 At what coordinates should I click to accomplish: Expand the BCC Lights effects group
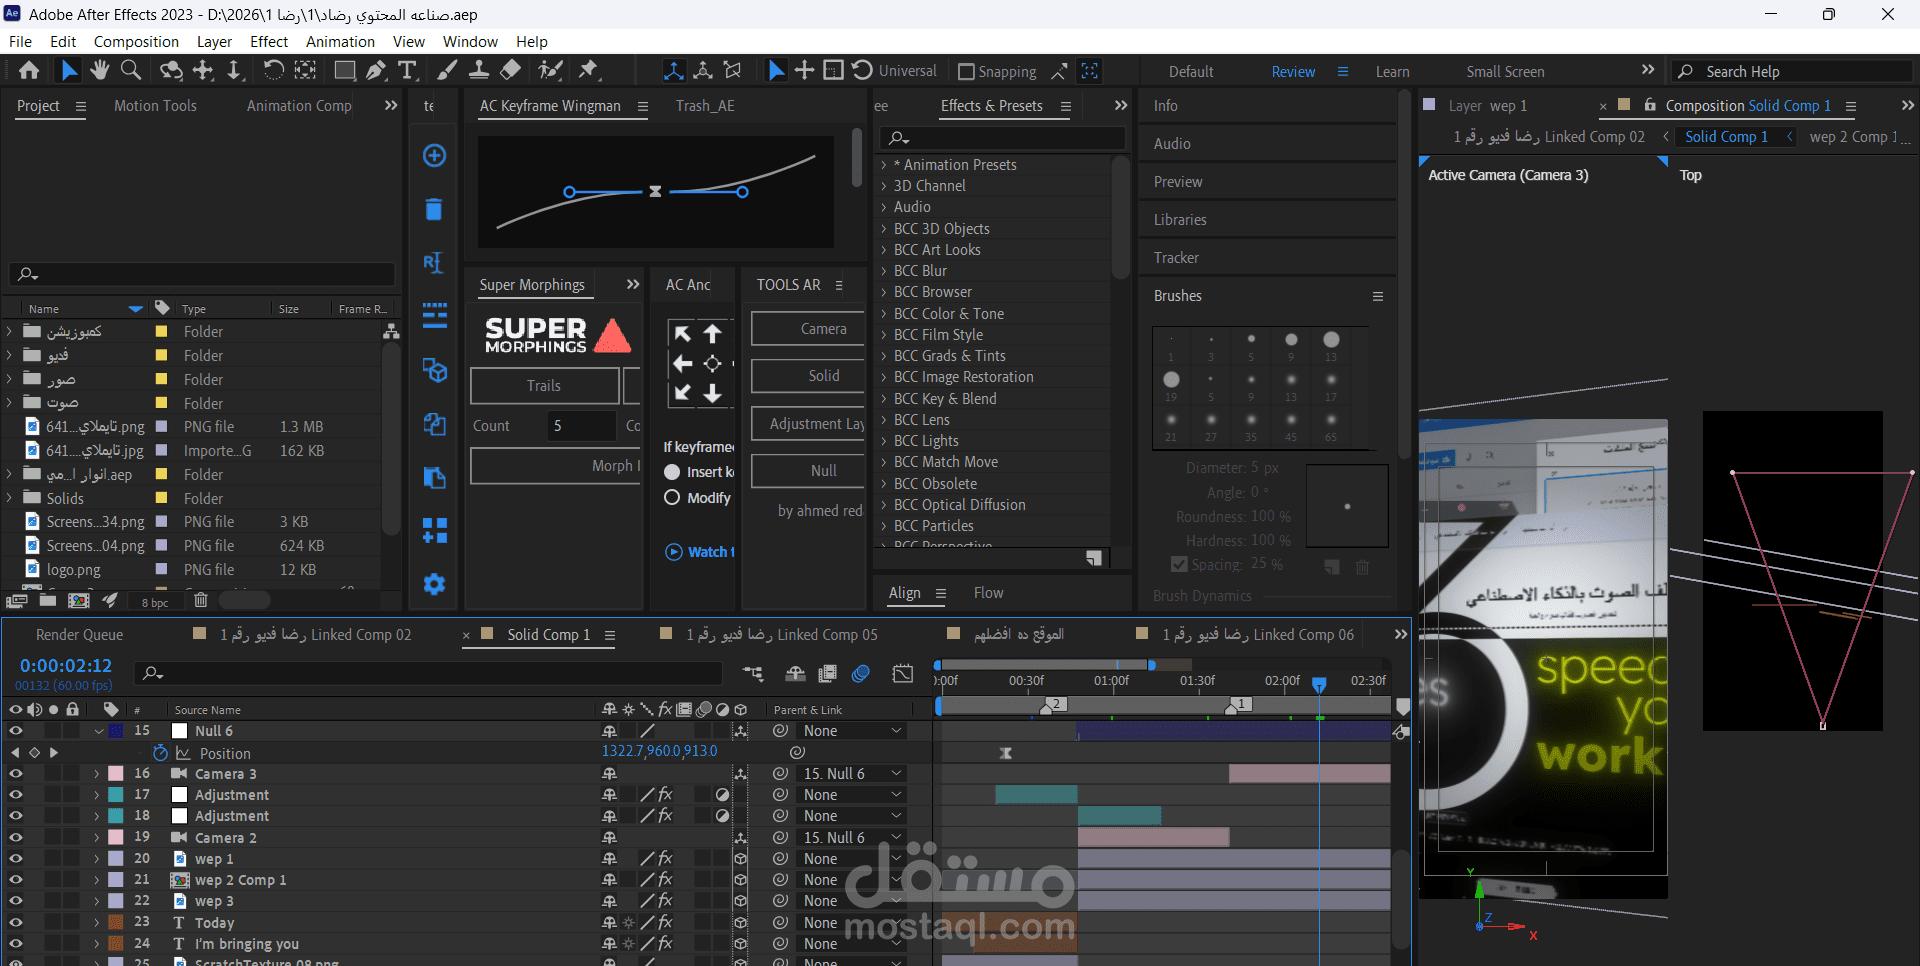click(x=884, y=441)
